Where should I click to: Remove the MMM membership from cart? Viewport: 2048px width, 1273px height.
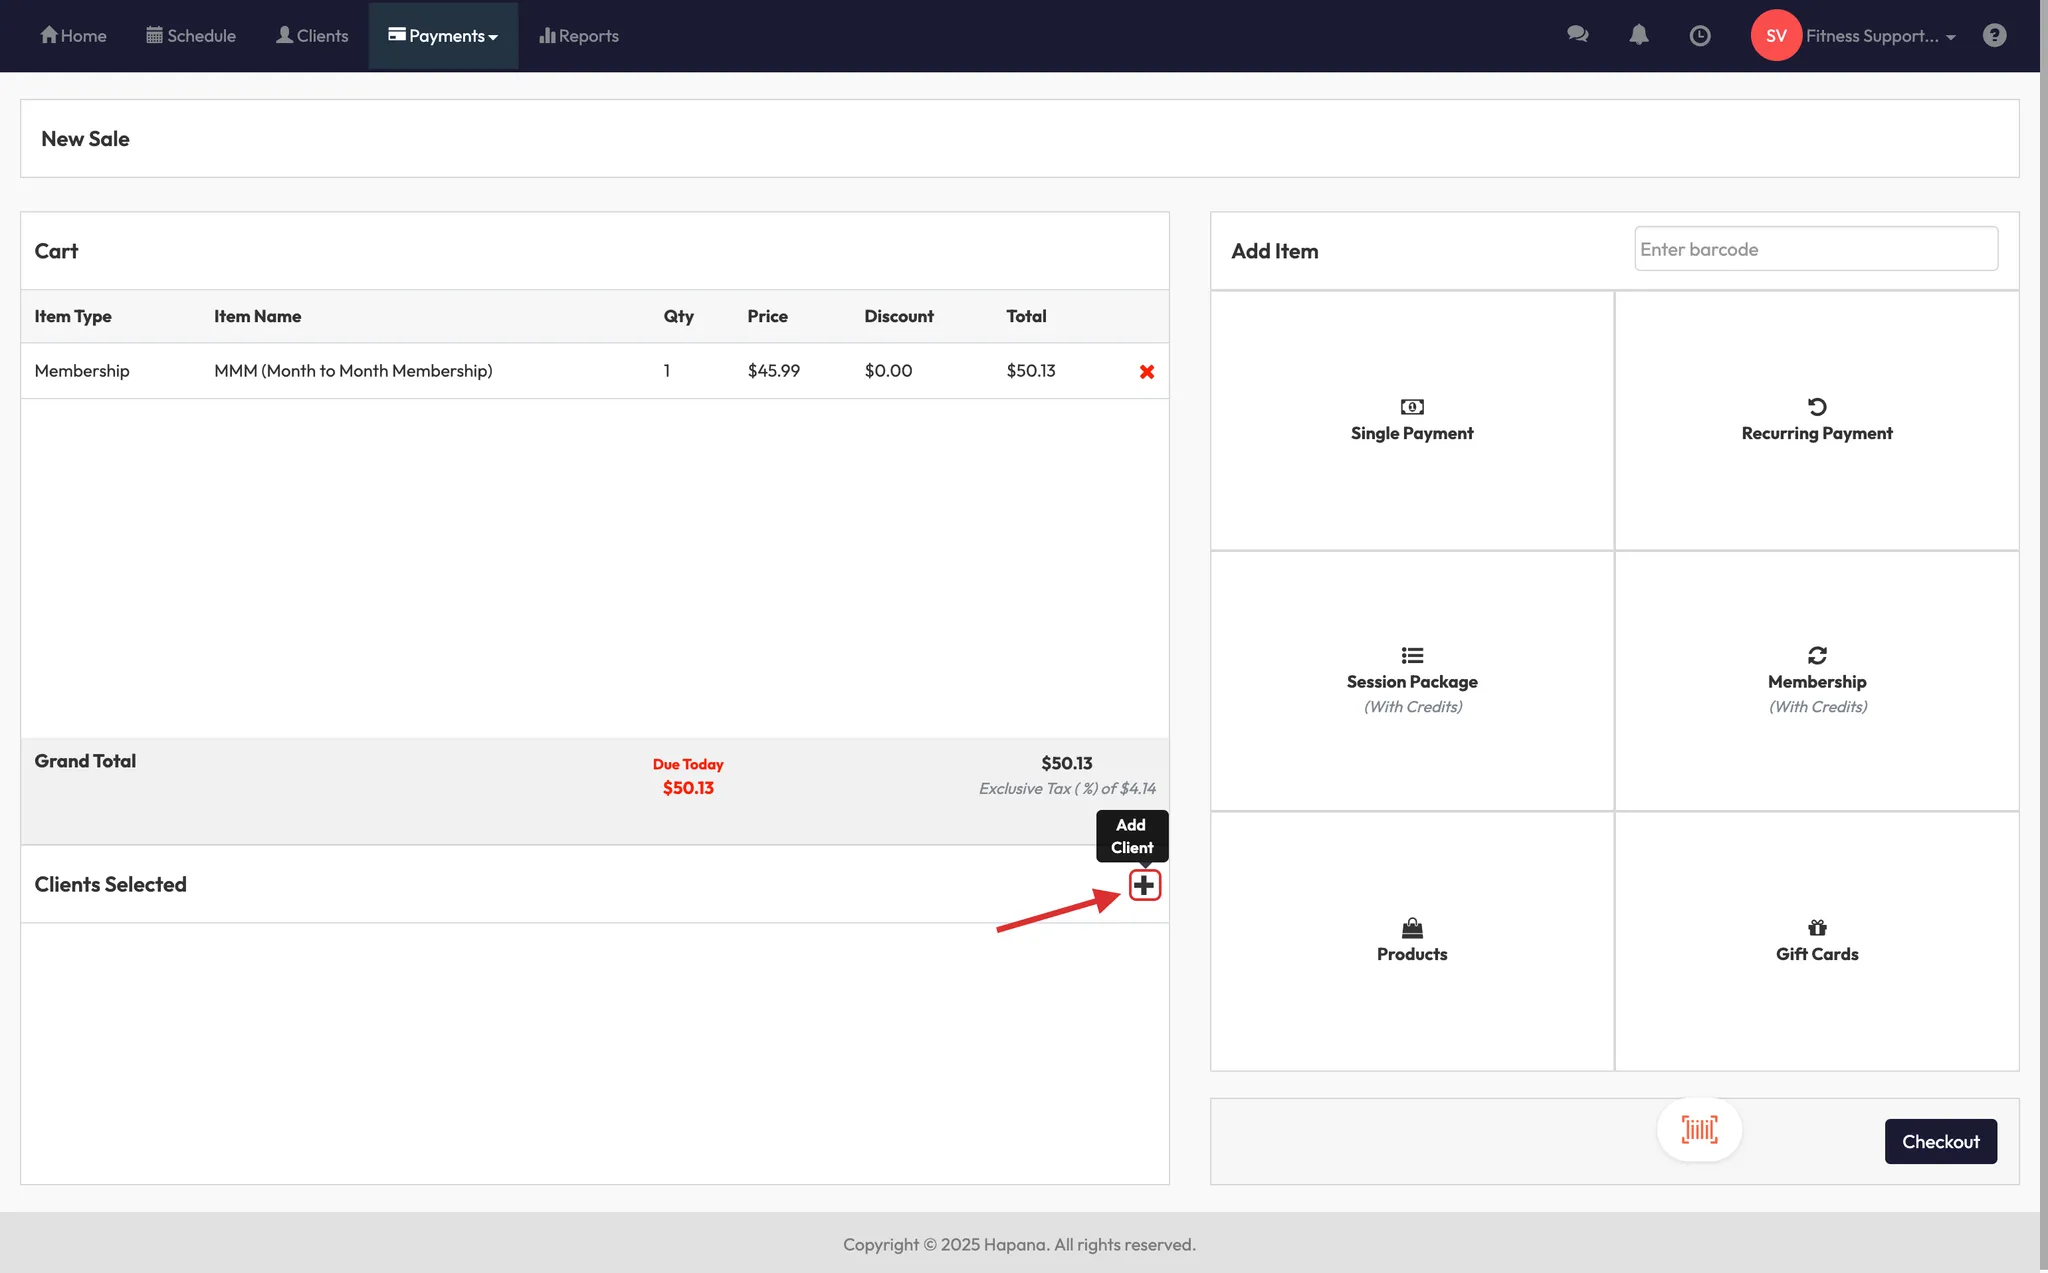pyautogui.click(x=1147, y=372)
